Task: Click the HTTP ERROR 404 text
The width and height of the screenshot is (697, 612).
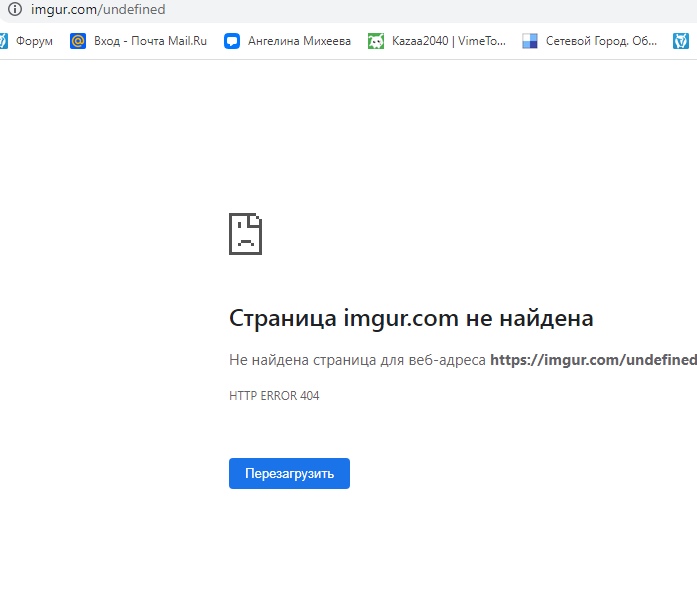Action: click(274, 396)
